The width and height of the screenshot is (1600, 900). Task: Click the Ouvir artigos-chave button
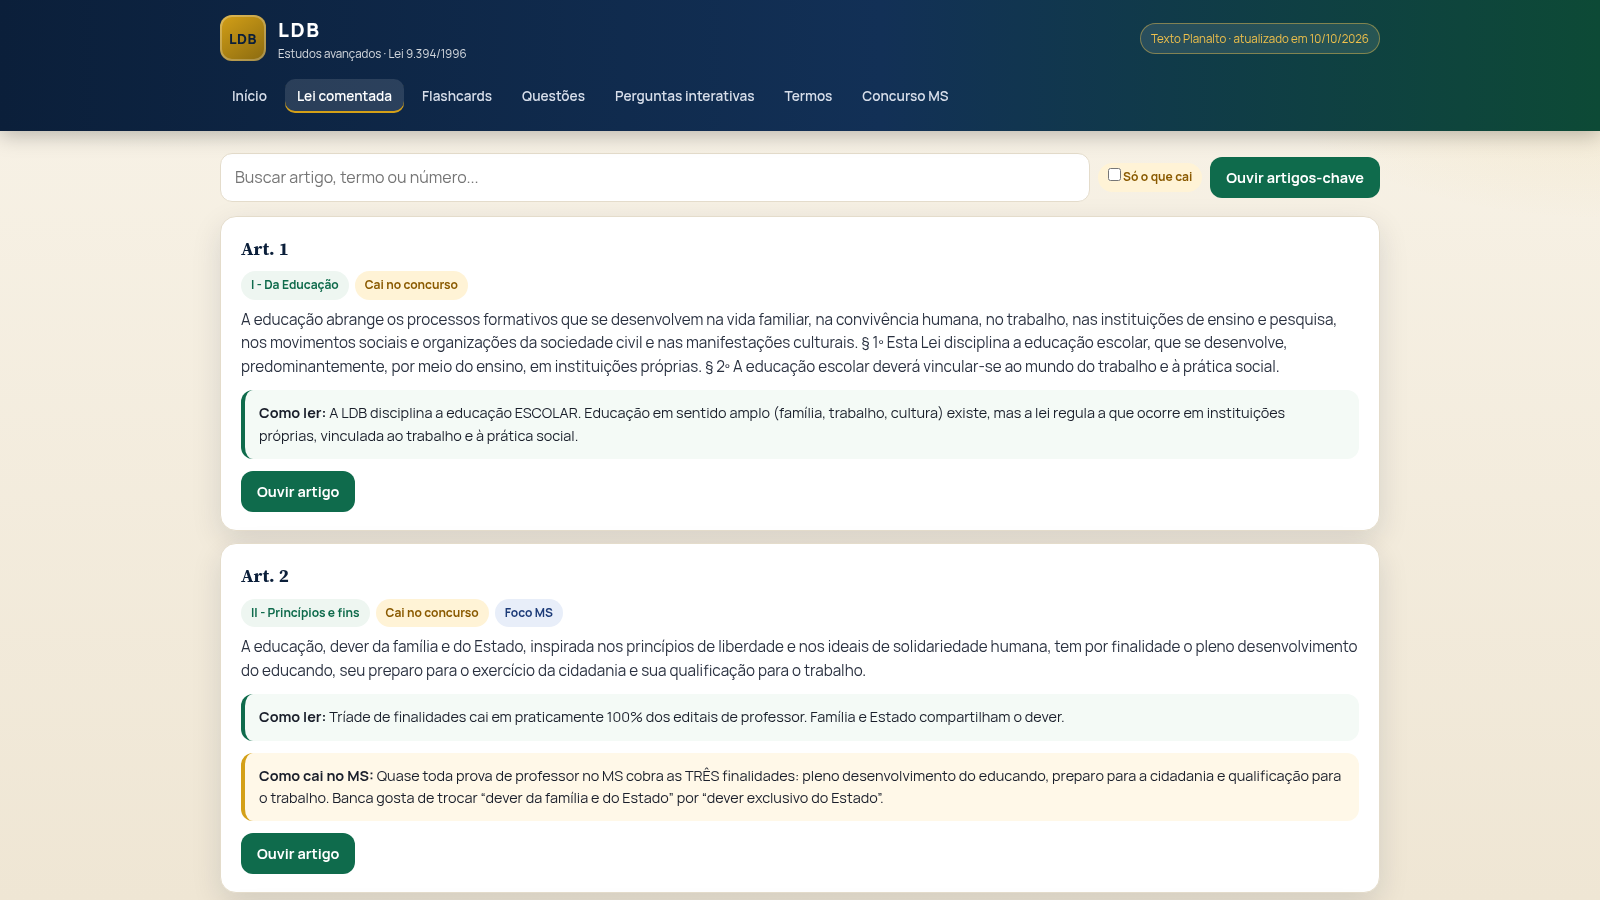pos(1295,178)
